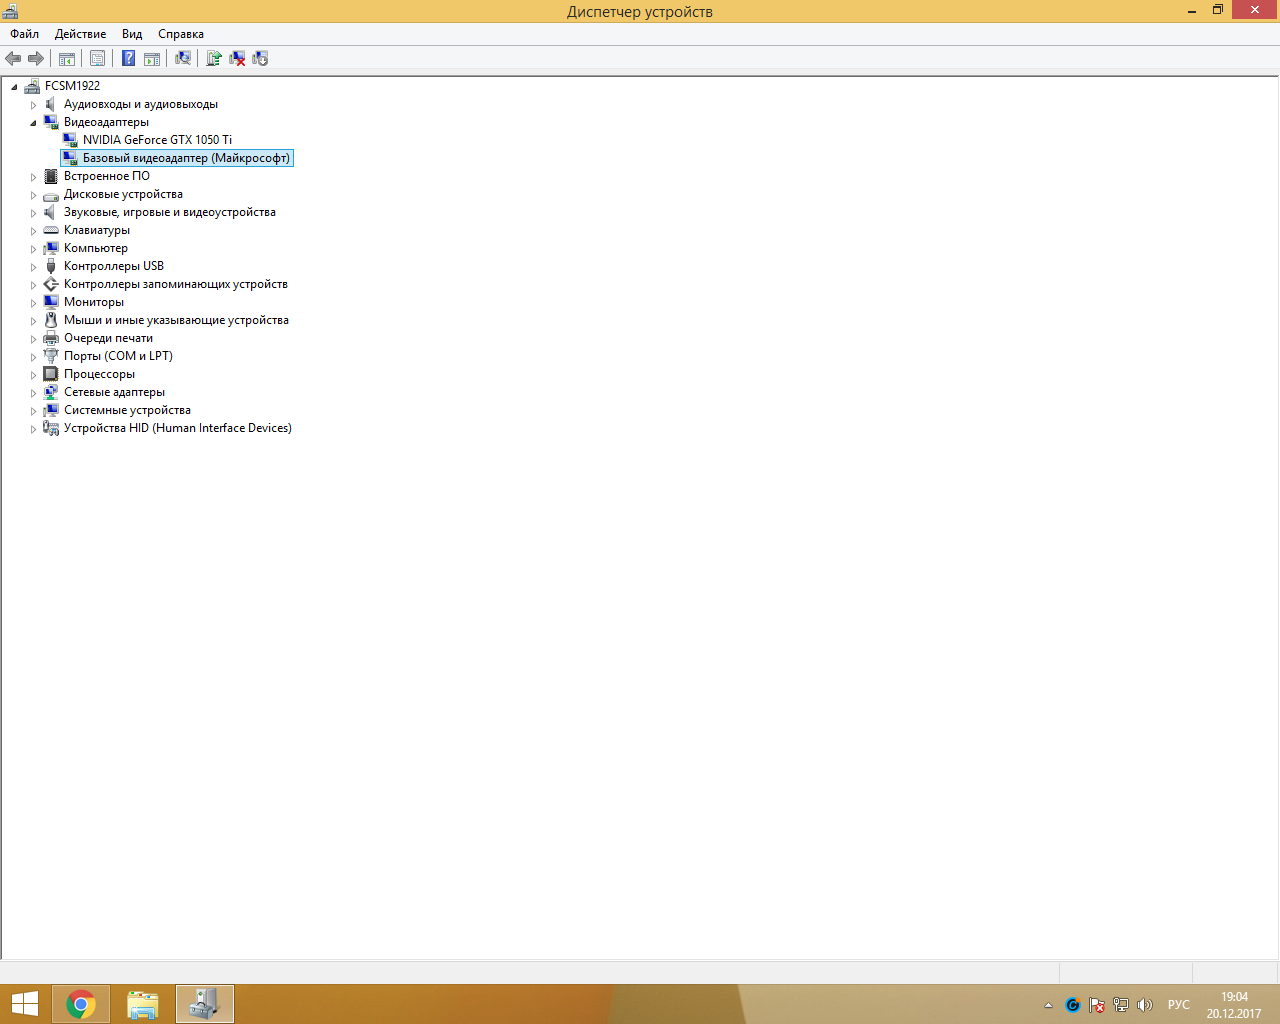Collapse the FCSM1922 root node
The image size is (1280, 1024).
[14, 87]
